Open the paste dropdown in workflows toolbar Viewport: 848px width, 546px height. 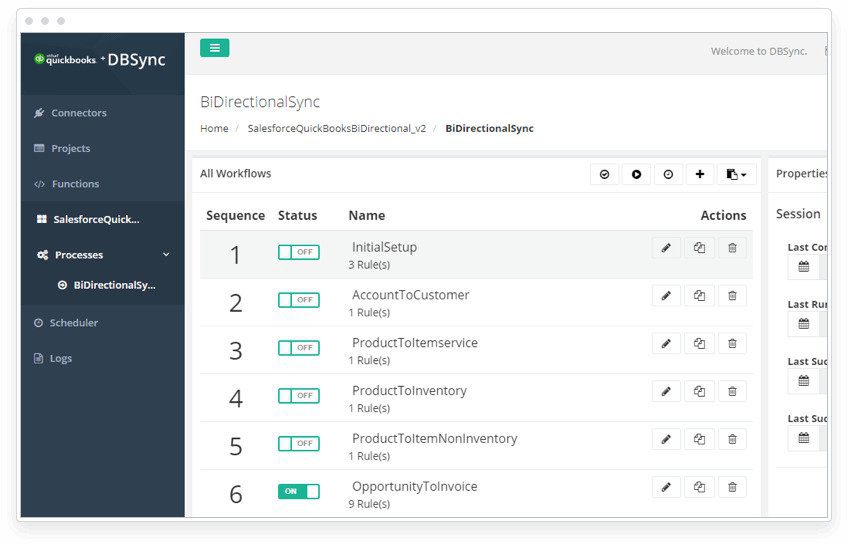[x=736, y=174]
